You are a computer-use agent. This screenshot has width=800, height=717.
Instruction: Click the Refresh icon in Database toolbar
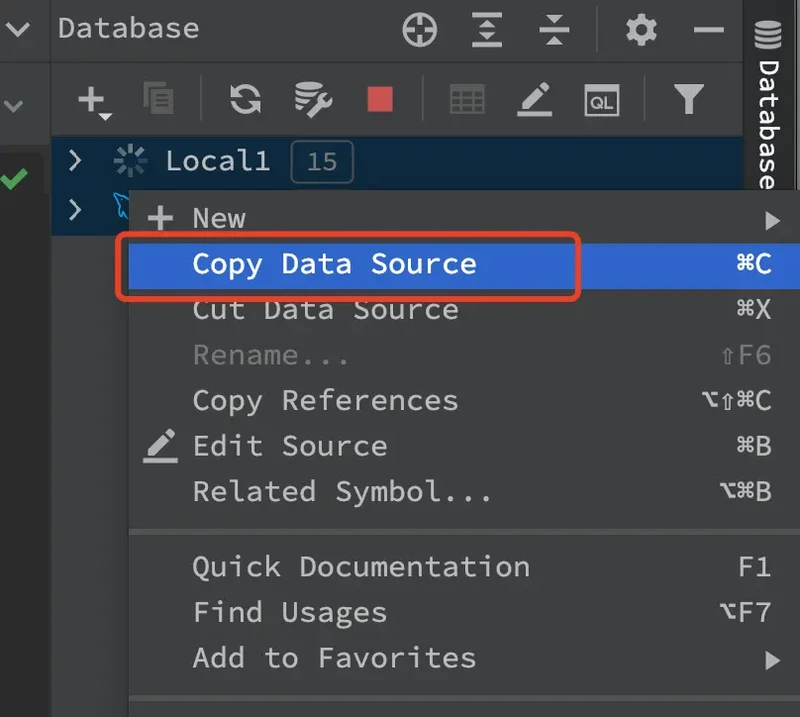pyautogui.click(x=245, y=99)
